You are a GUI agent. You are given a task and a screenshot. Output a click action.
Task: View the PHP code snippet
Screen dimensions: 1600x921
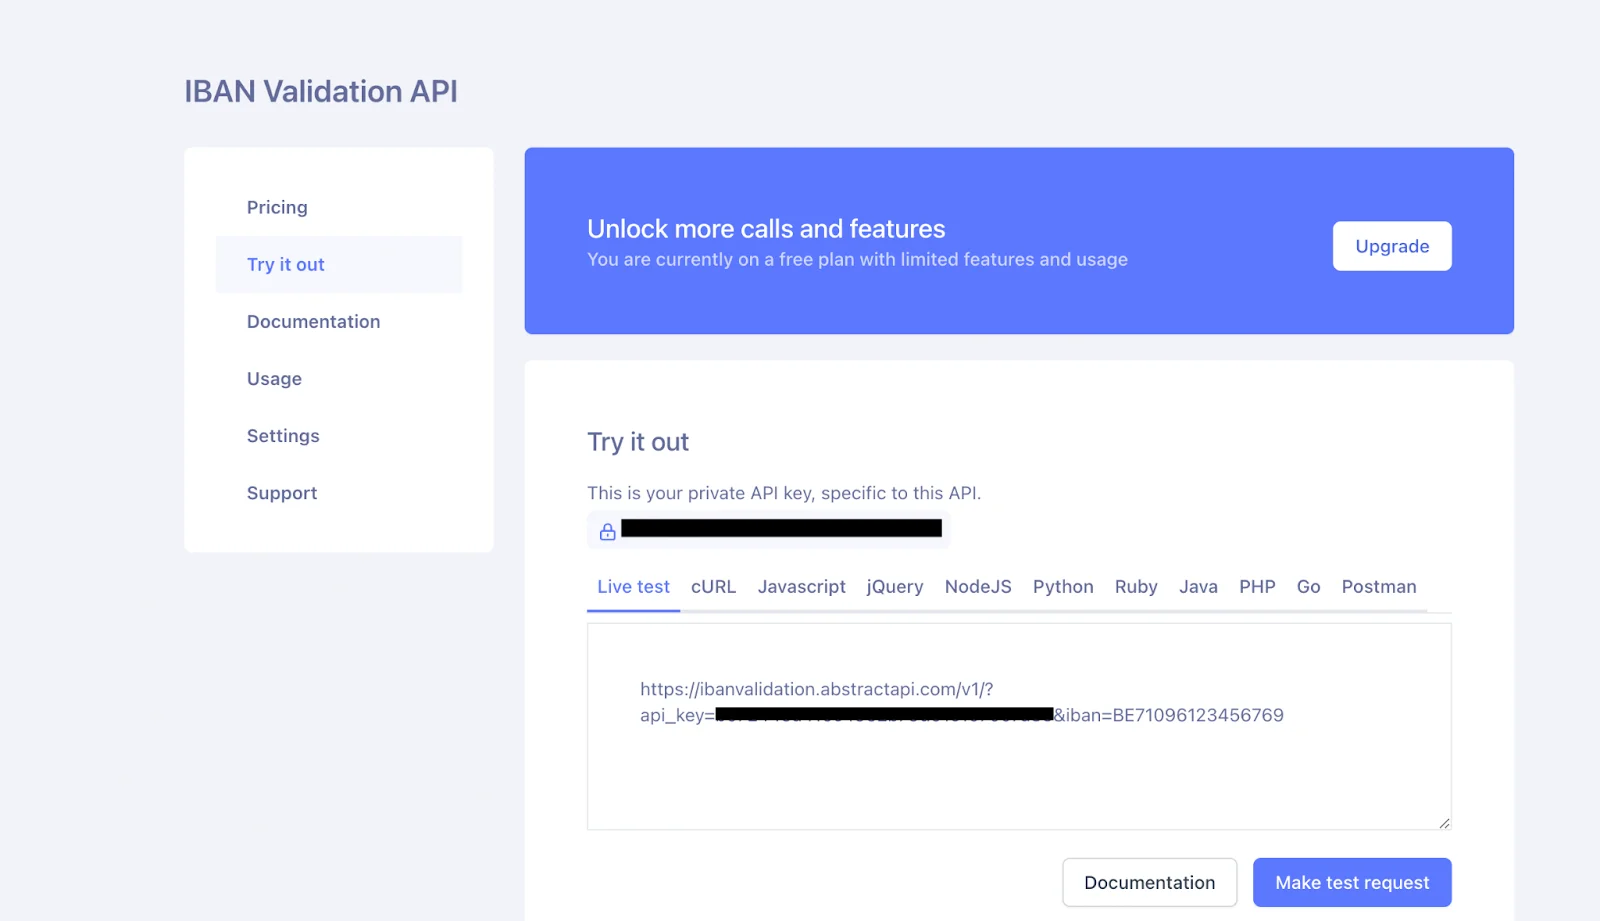(x=1257, y=587)
